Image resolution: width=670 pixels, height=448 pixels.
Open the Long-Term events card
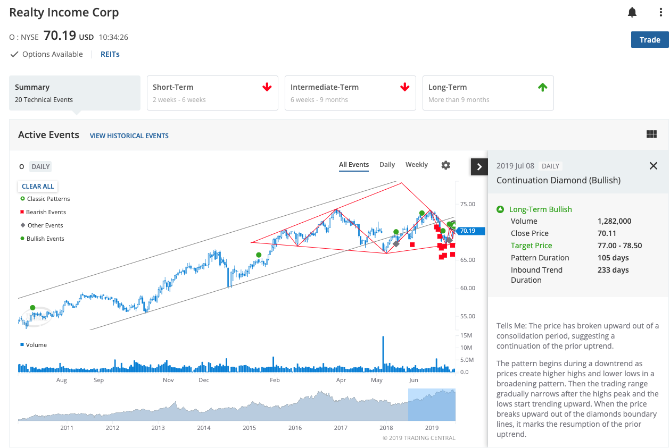[487, 93]
